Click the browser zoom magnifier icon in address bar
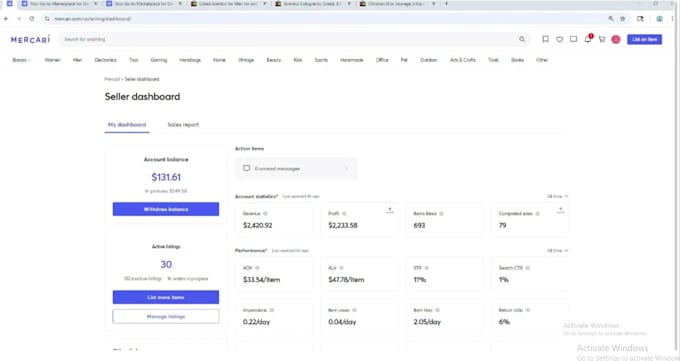680x361 pixels. [611, 19]
